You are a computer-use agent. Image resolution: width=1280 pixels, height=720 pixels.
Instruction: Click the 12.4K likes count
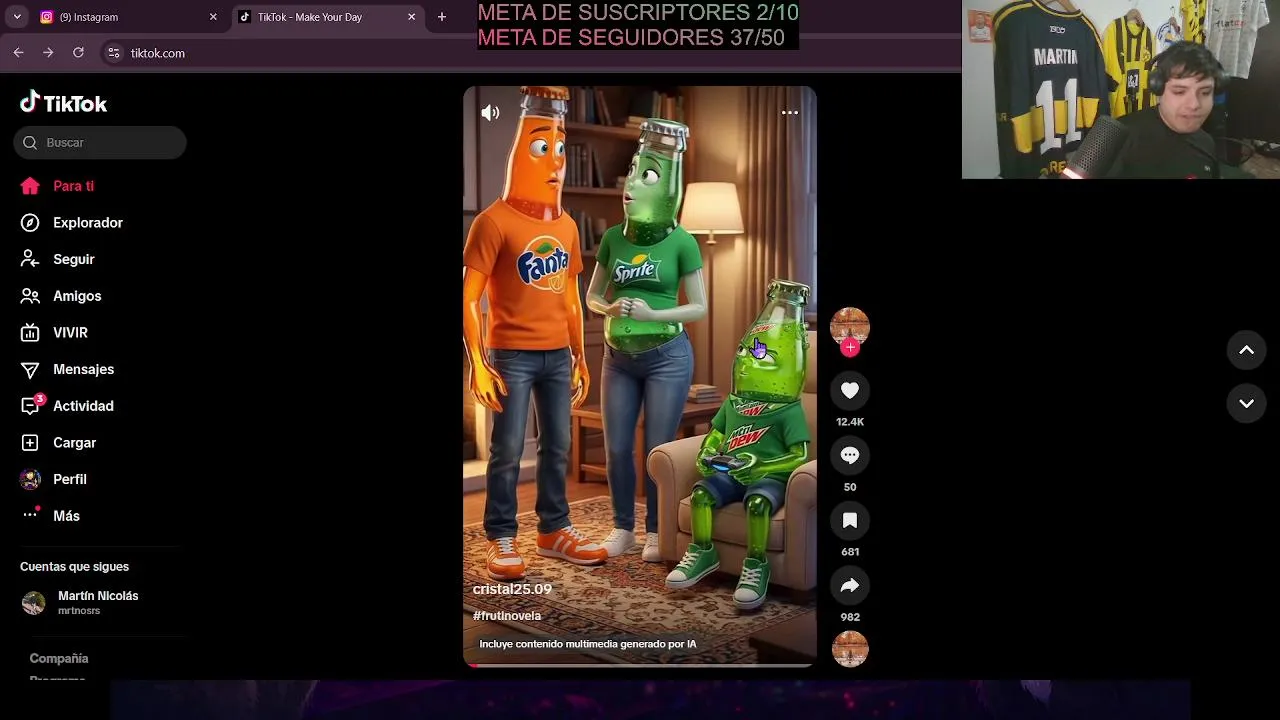click(x=850, y=422)
